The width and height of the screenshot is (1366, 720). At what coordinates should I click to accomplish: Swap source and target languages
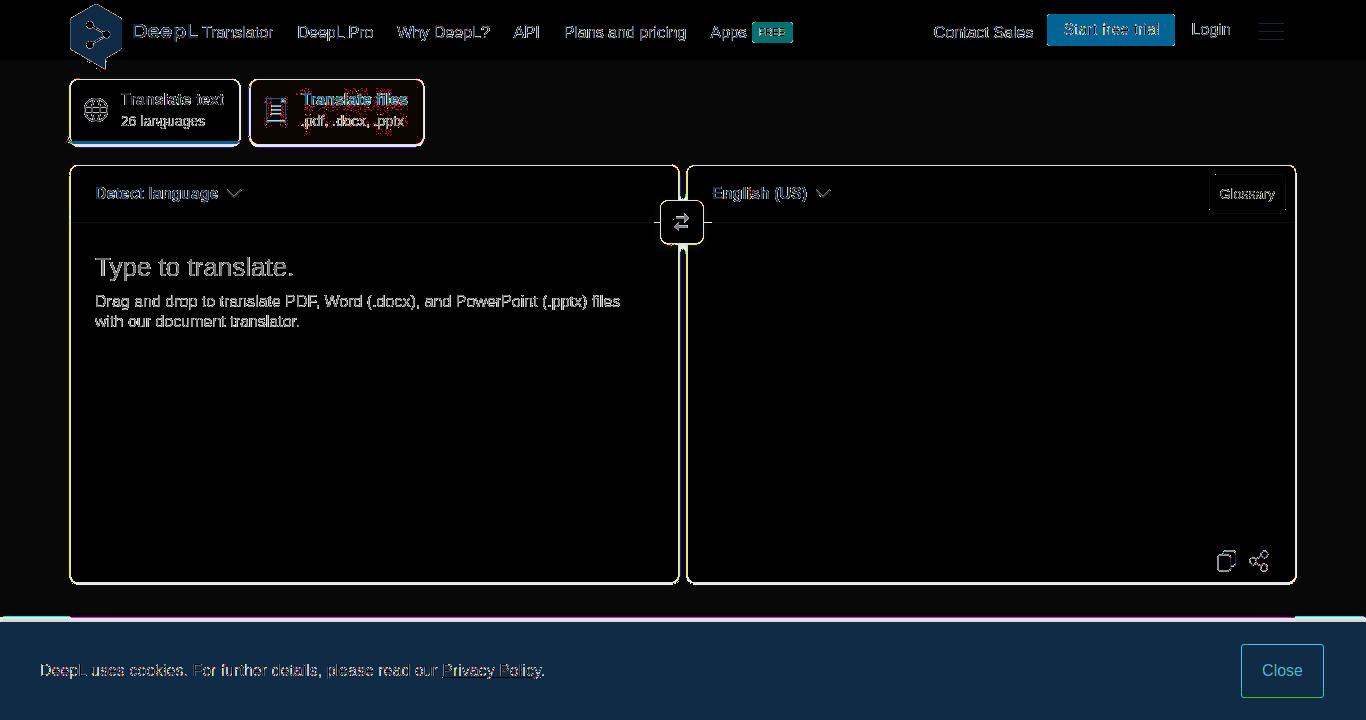[x=682, y=223]
